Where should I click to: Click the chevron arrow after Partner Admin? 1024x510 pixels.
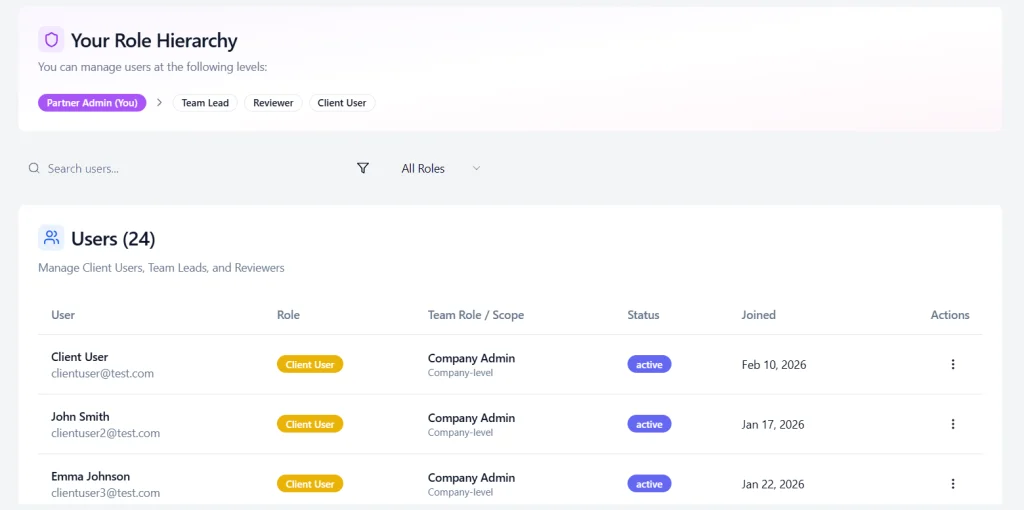point(160,103)
